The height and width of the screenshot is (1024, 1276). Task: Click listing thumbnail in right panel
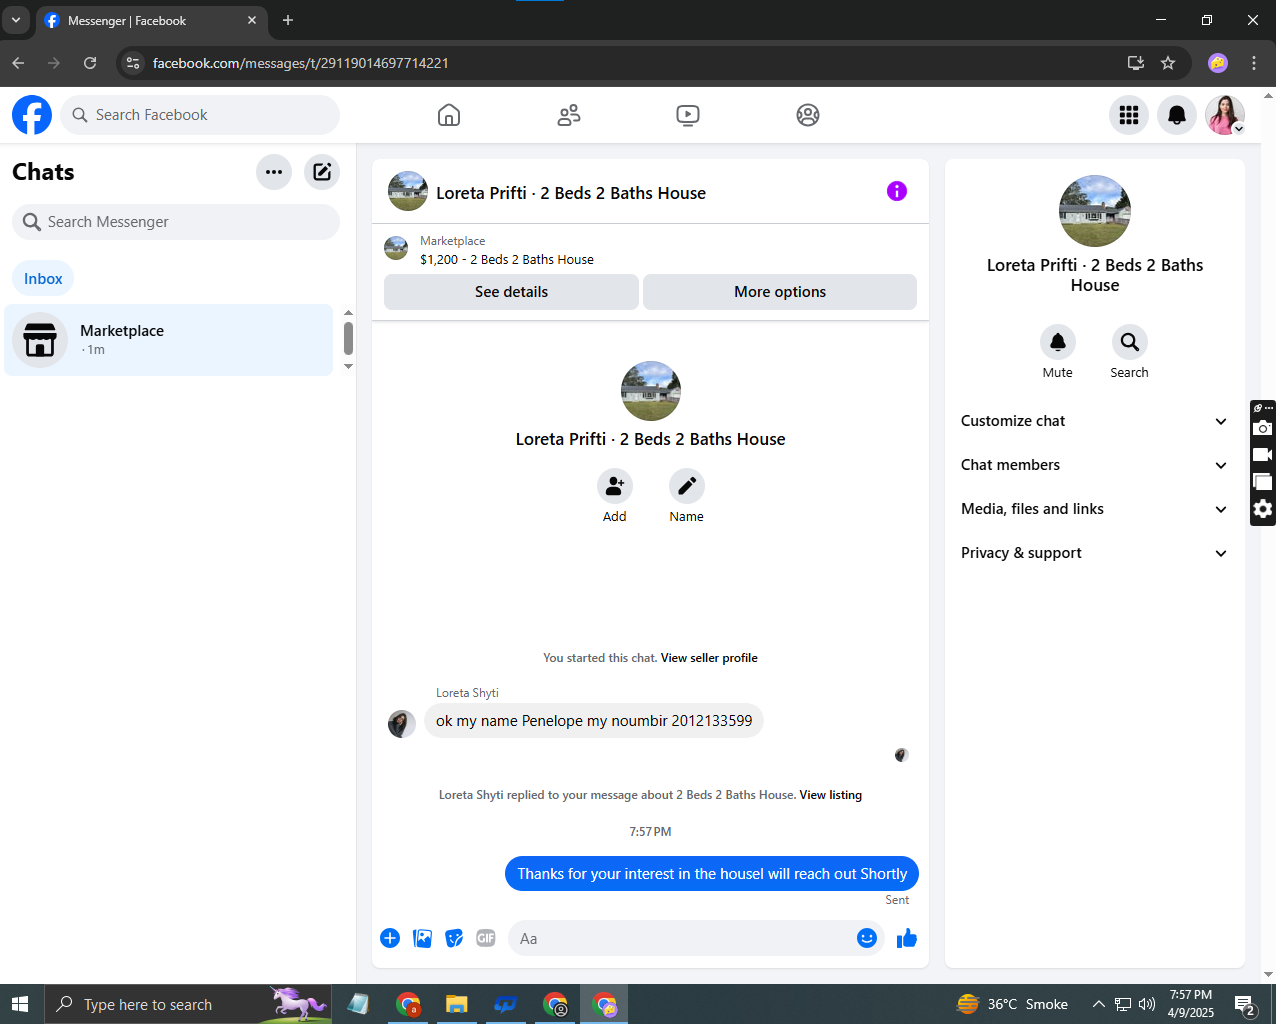1095,211
